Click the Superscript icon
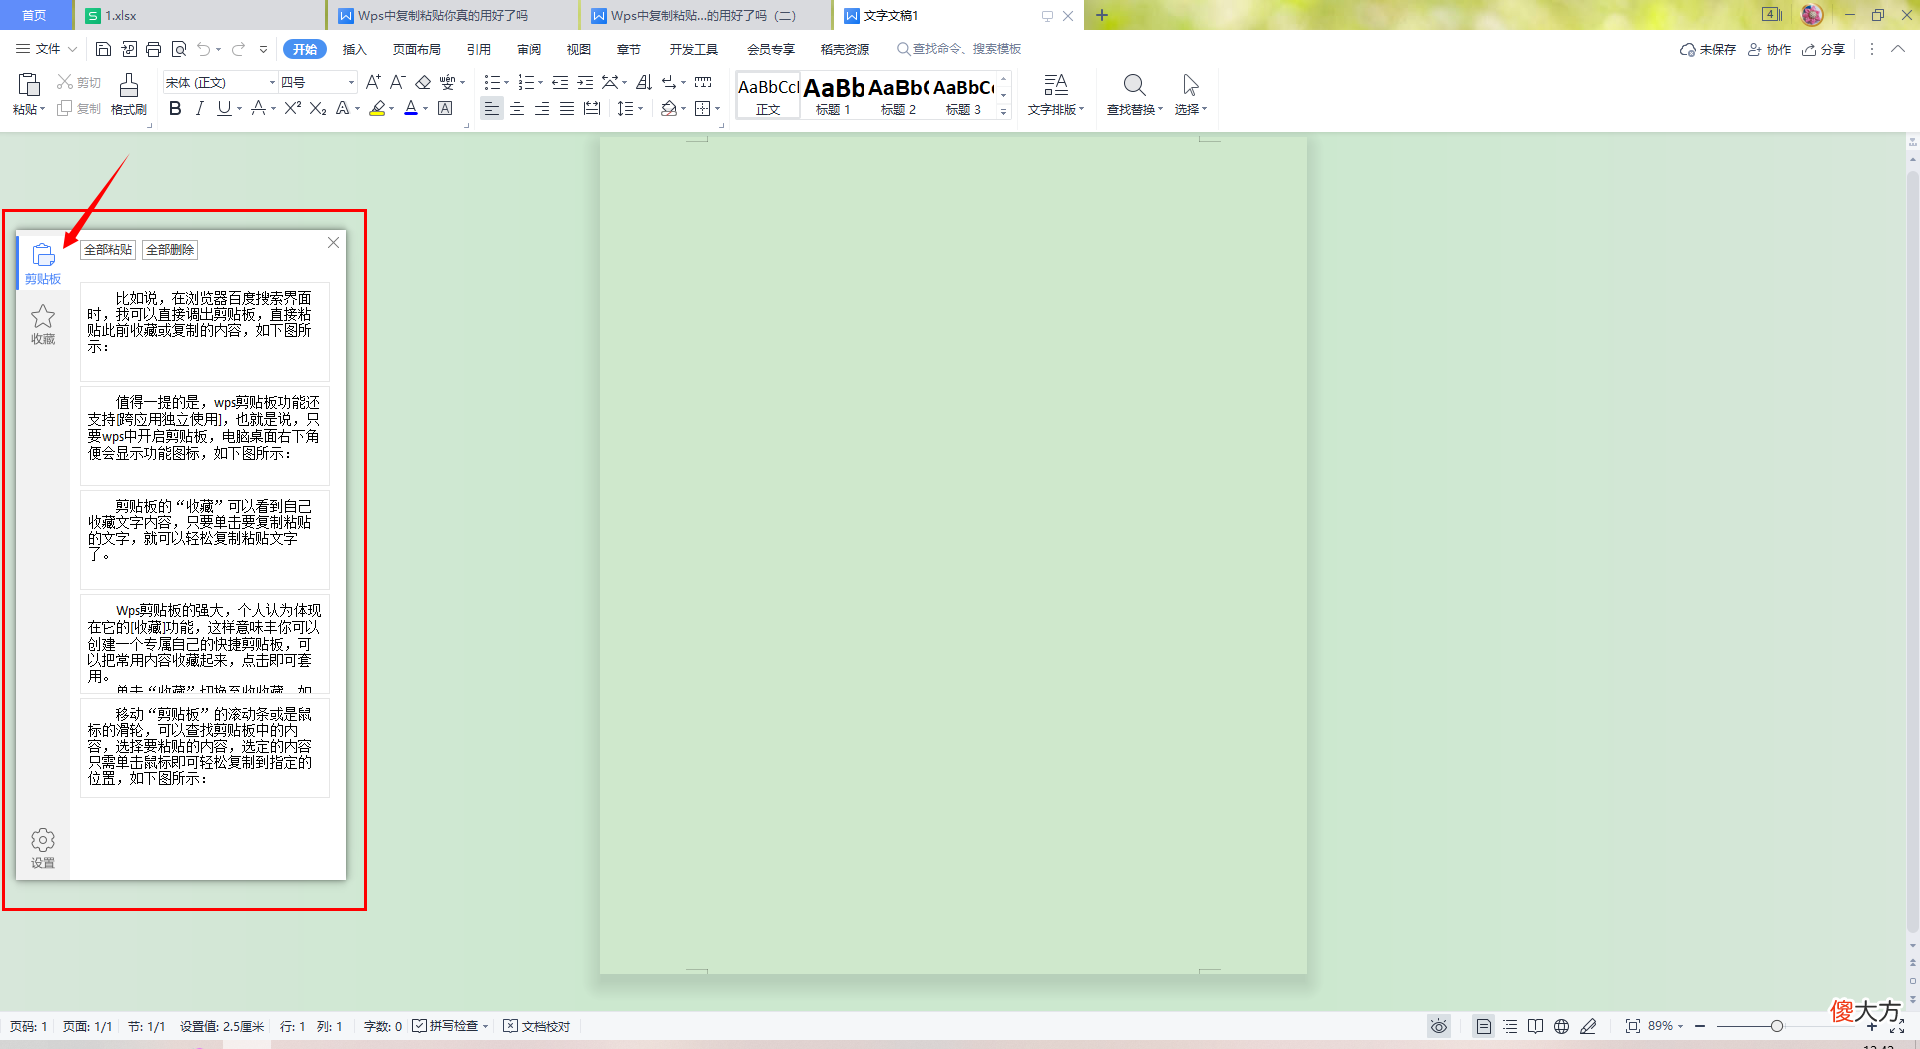Screen dimensions: 1920x1049 click(x=292, y=108)
